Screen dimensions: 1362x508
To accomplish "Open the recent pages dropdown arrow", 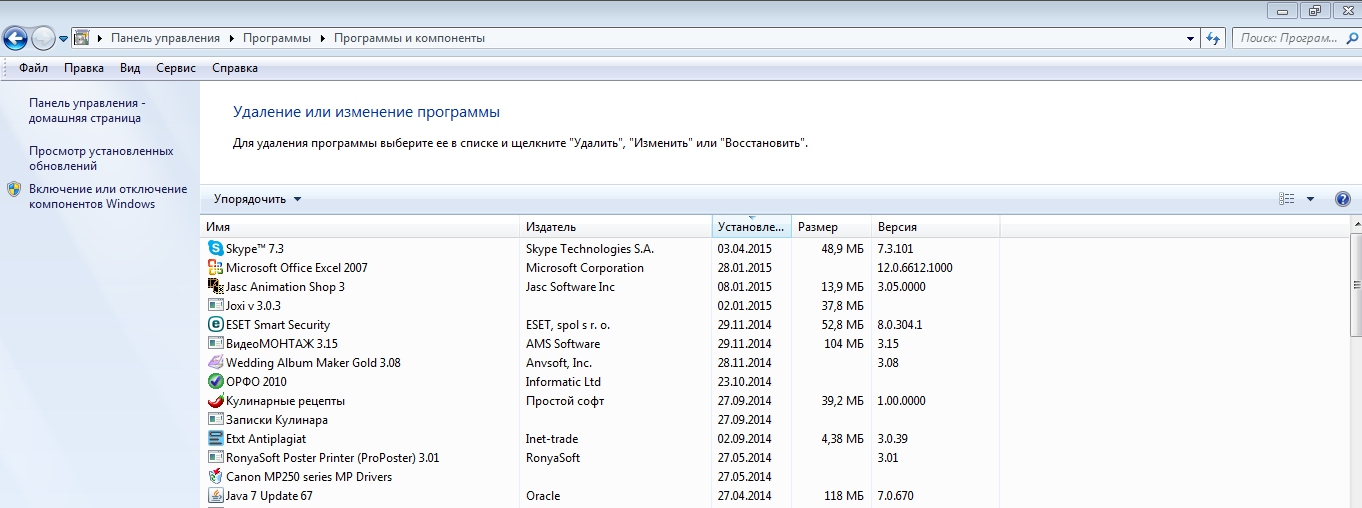I will coord(63,39).
